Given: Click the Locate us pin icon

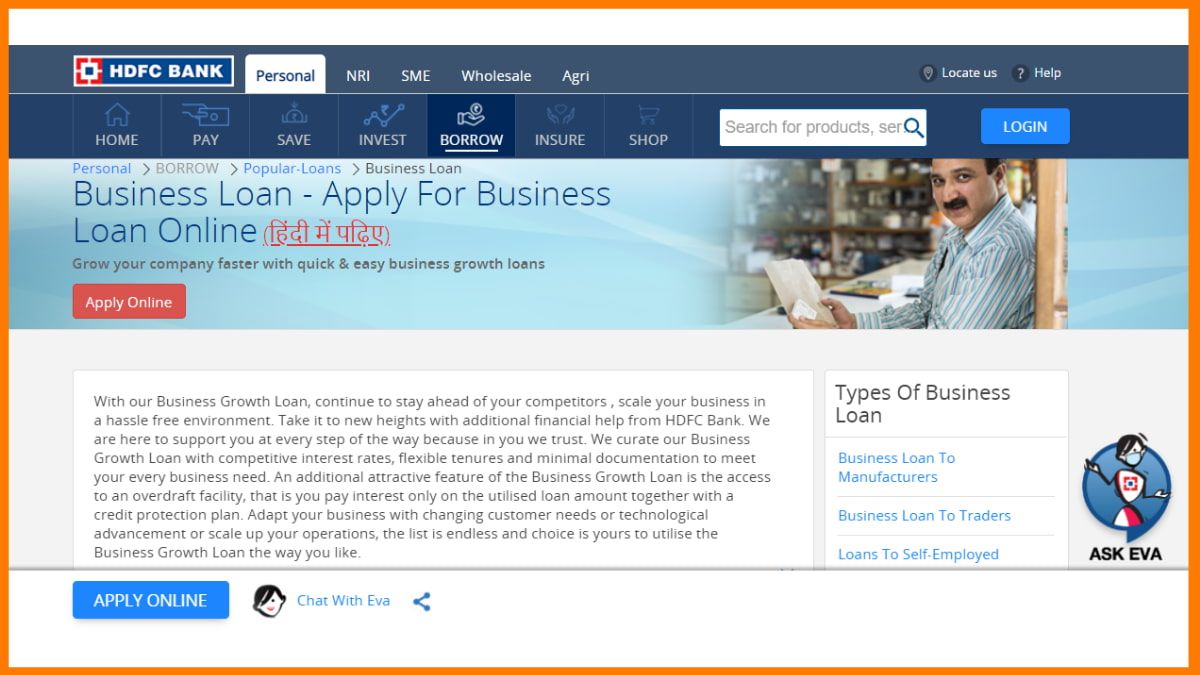Looking at the screenshot, I should [x=927, y=73].
